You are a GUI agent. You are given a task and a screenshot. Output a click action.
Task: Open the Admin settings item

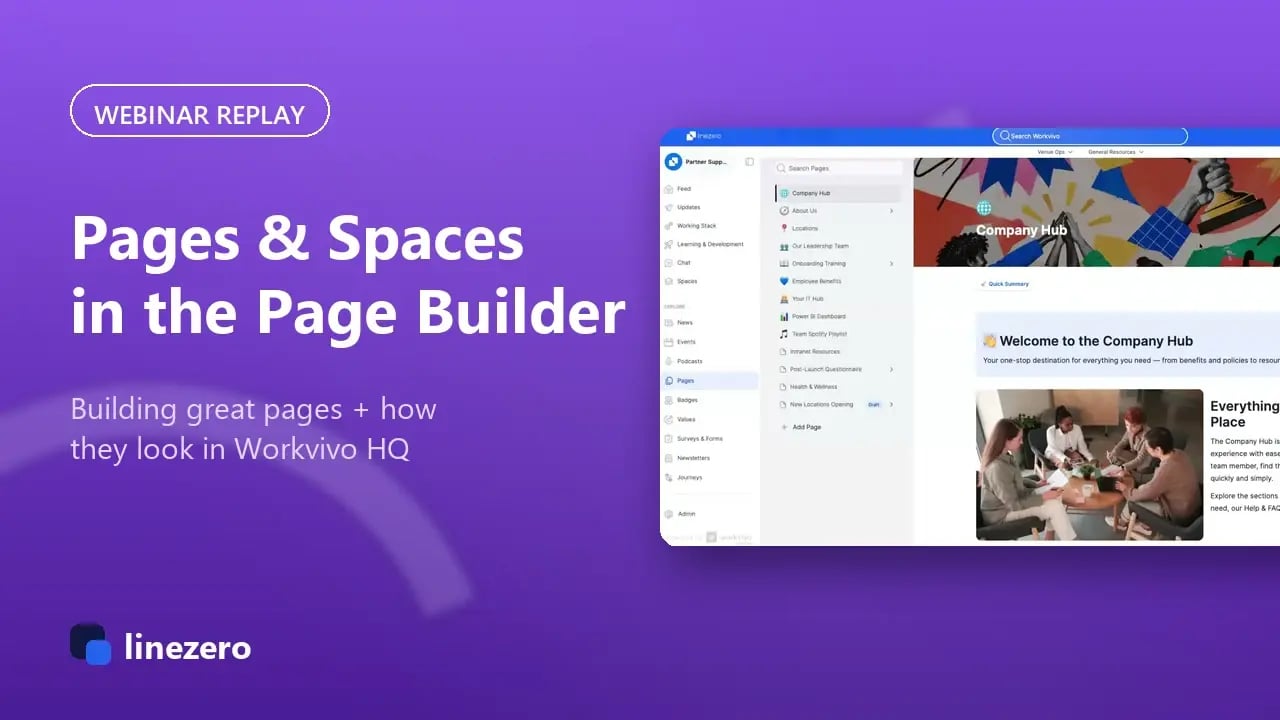680,514
